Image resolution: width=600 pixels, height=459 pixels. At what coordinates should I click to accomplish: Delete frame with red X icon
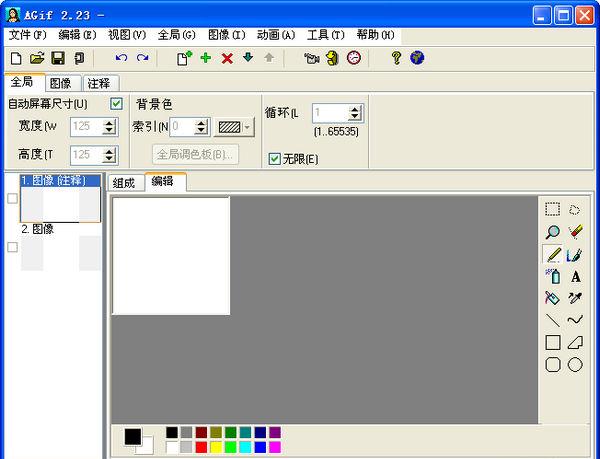click(227, 59)
